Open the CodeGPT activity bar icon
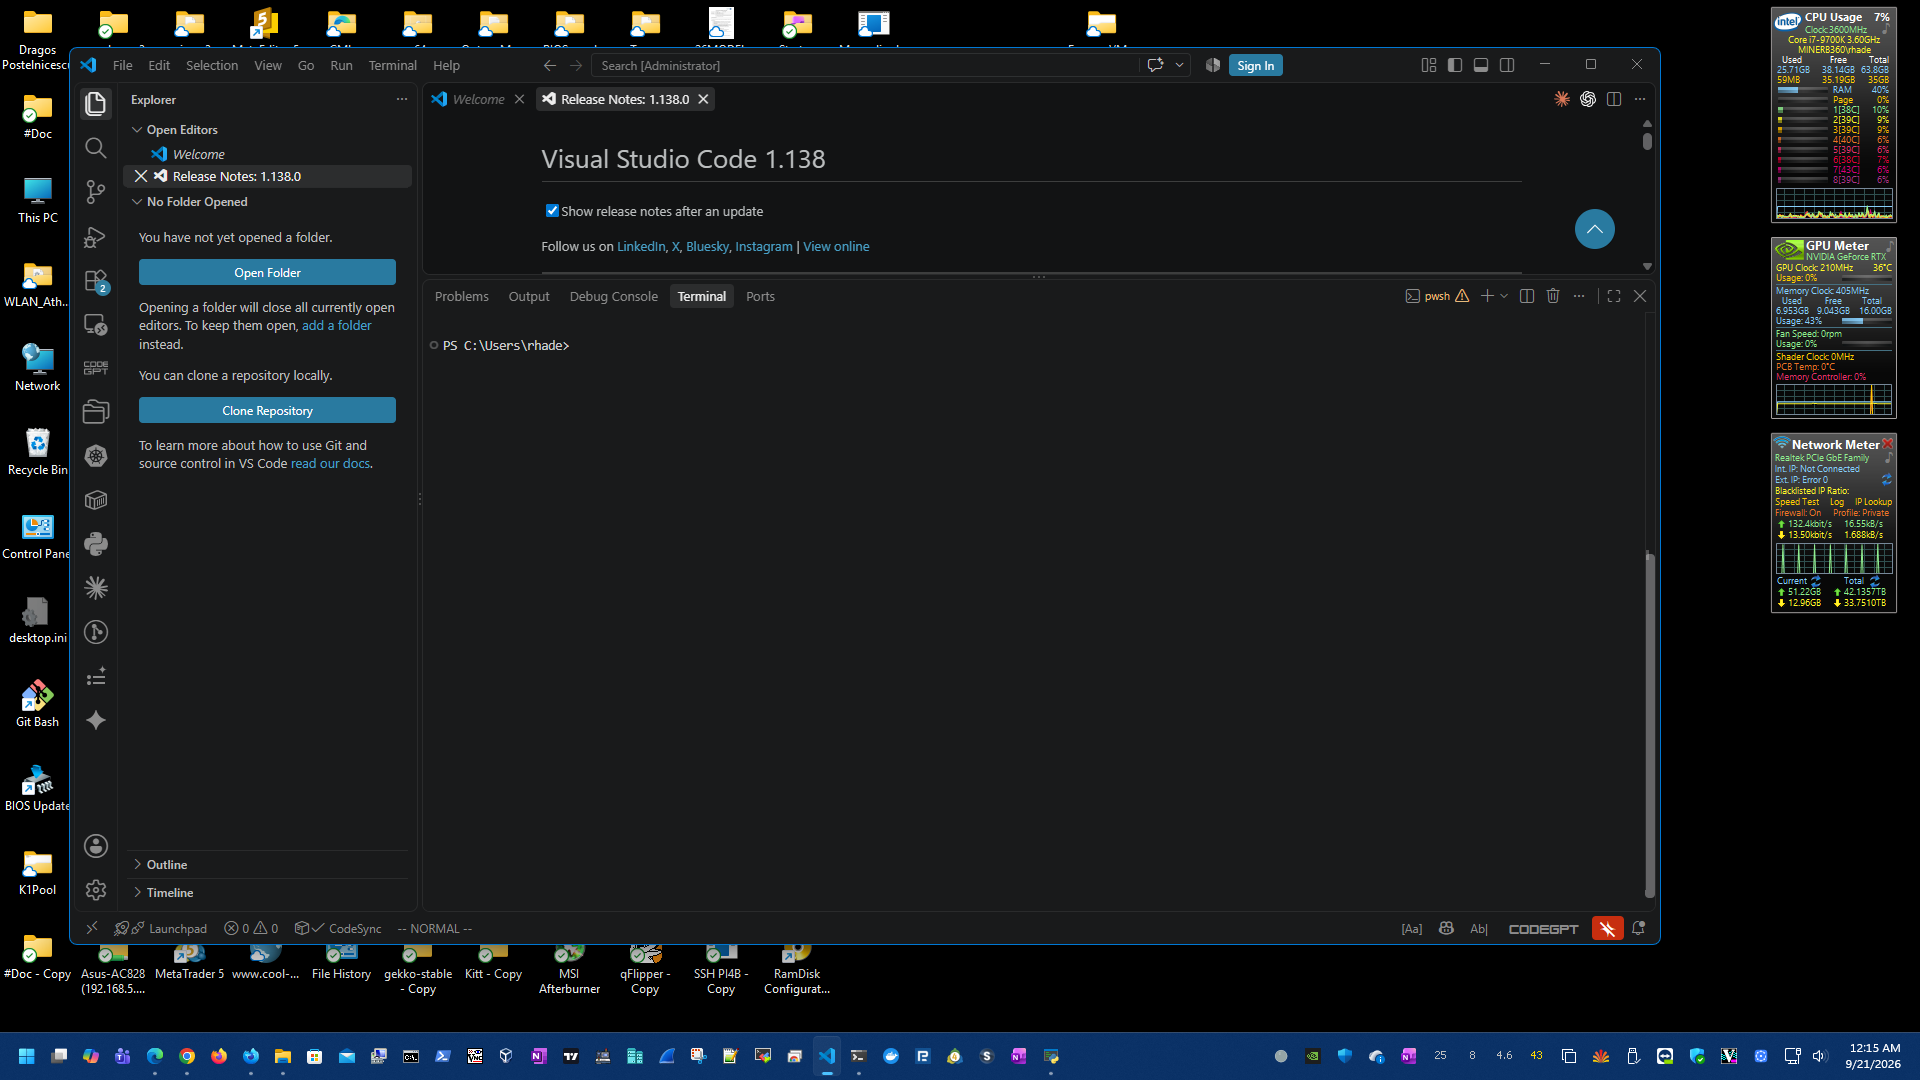The image size is (1920, 1080). 95,368
